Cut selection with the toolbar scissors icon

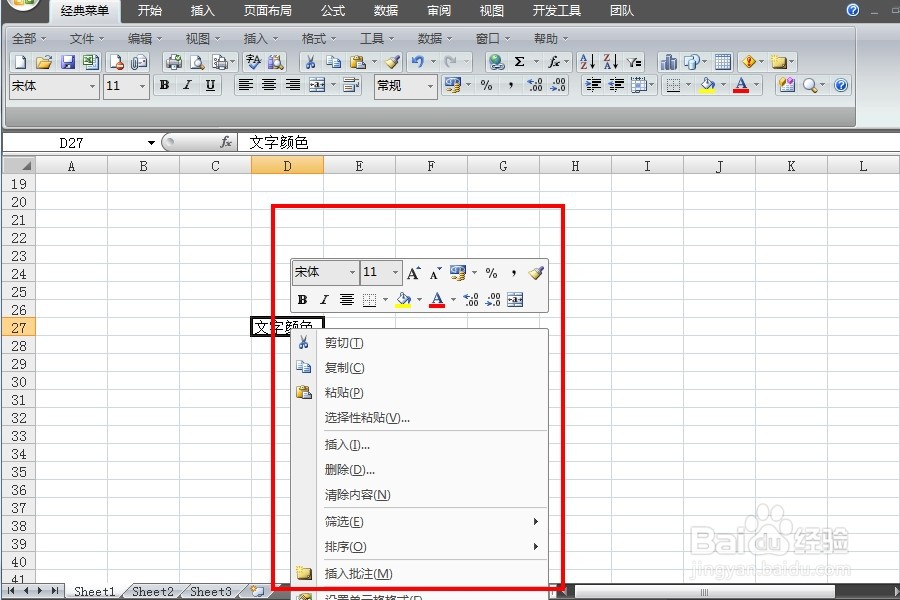[311, 61]
